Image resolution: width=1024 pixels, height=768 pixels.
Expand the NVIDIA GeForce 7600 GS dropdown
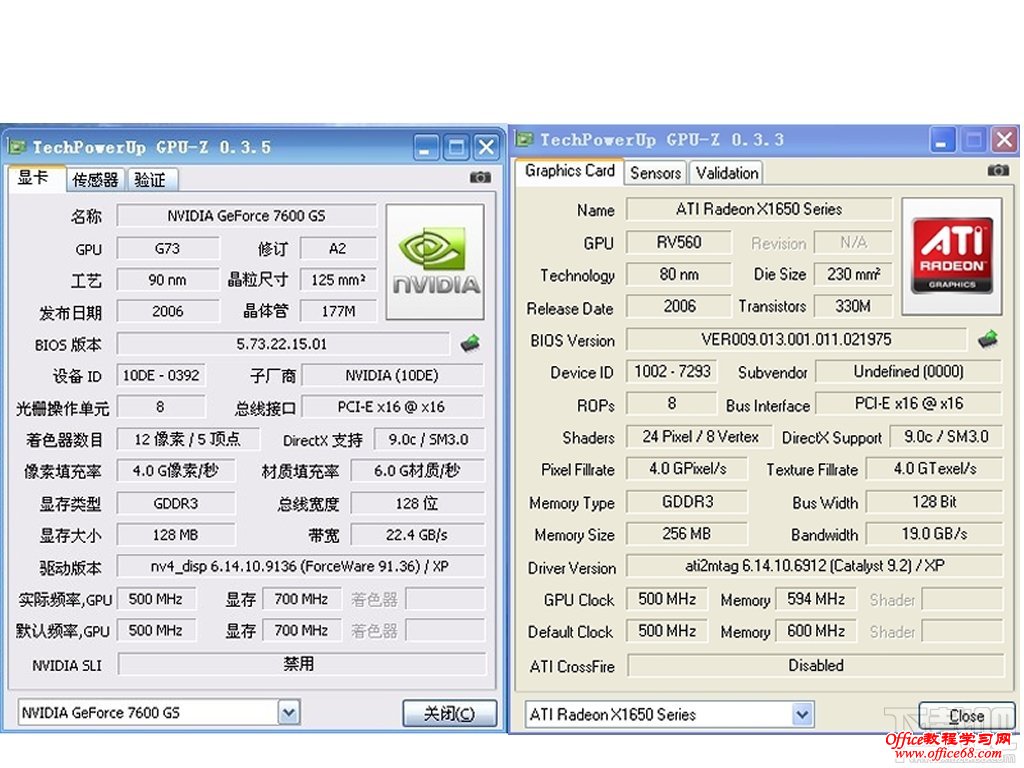[x=289, y=712]
